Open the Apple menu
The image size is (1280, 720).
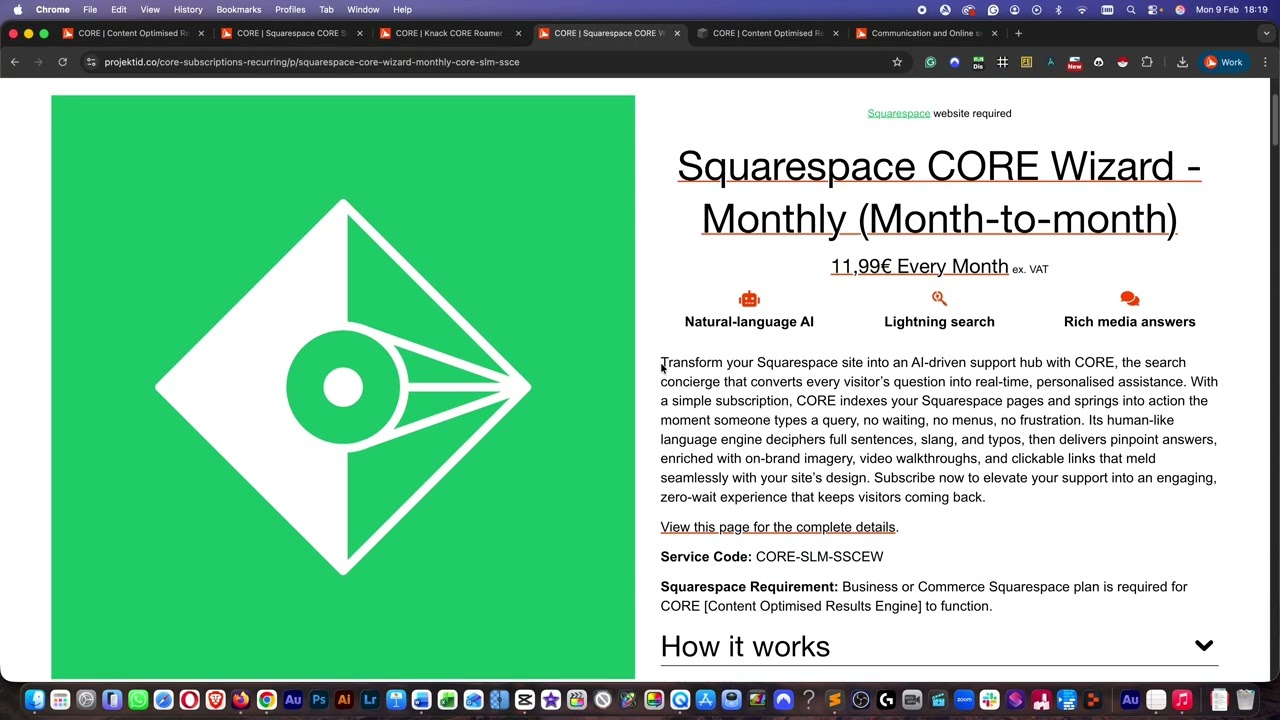(18, 9)
